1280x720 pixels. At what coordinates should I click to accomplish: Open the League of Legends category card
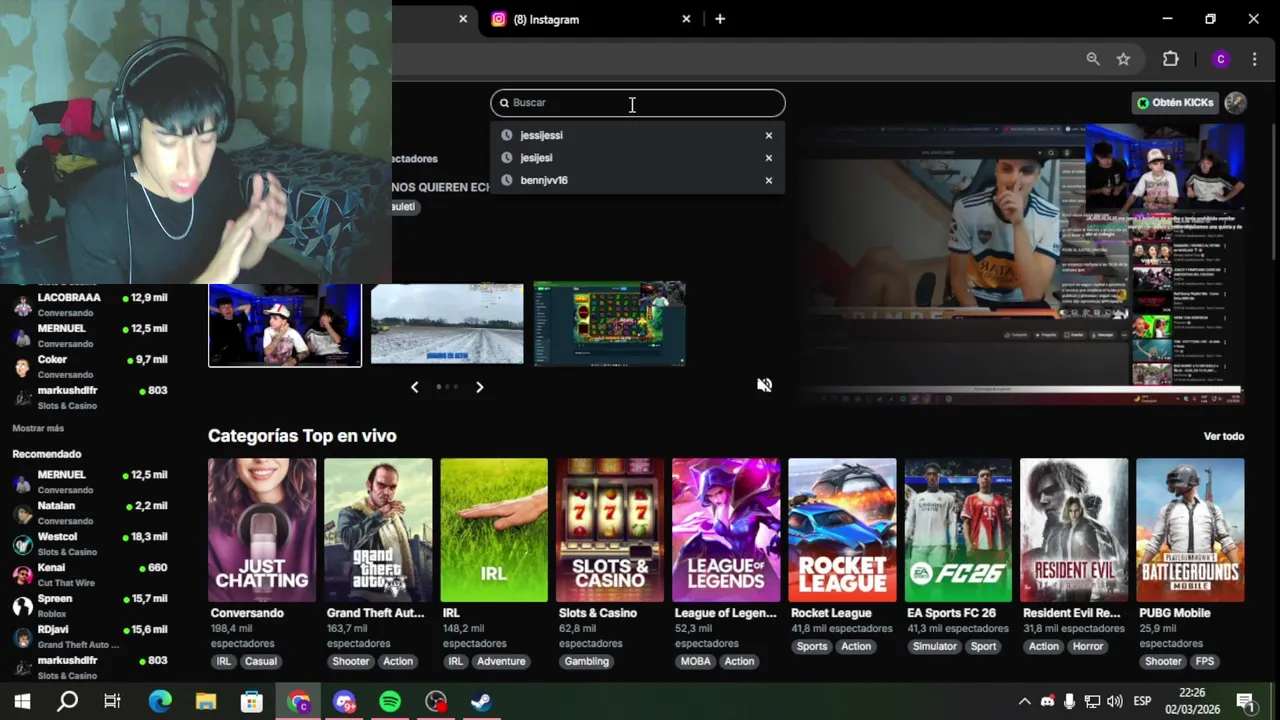click(726, 530)
